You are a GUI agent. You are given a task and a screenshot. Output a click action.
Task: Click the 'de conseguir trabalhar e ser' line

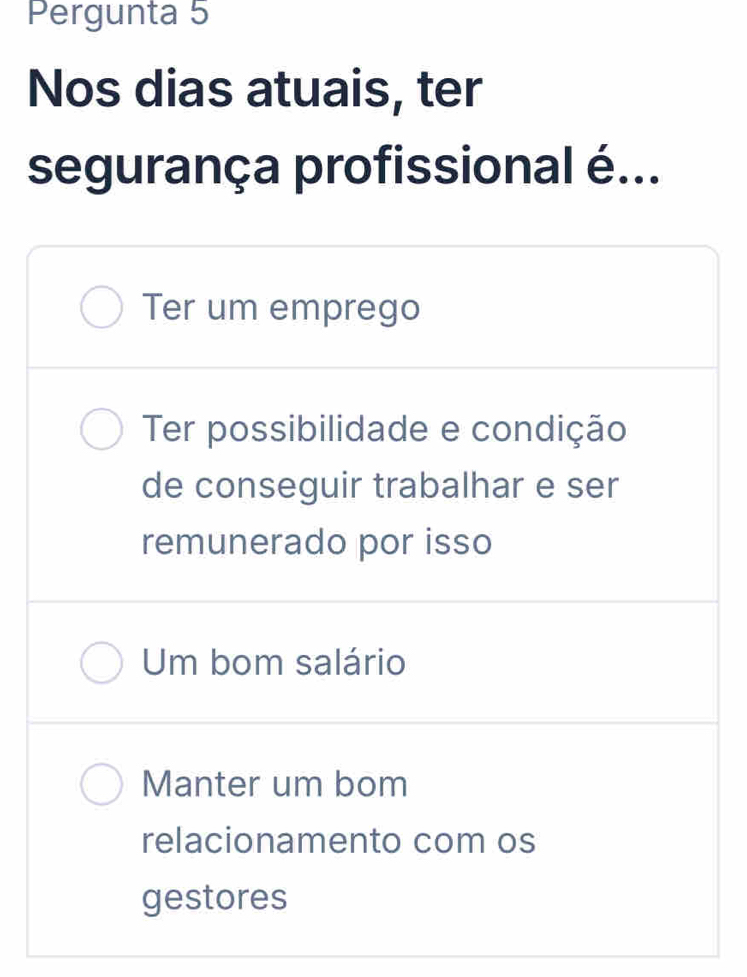(x=381, y=486)
